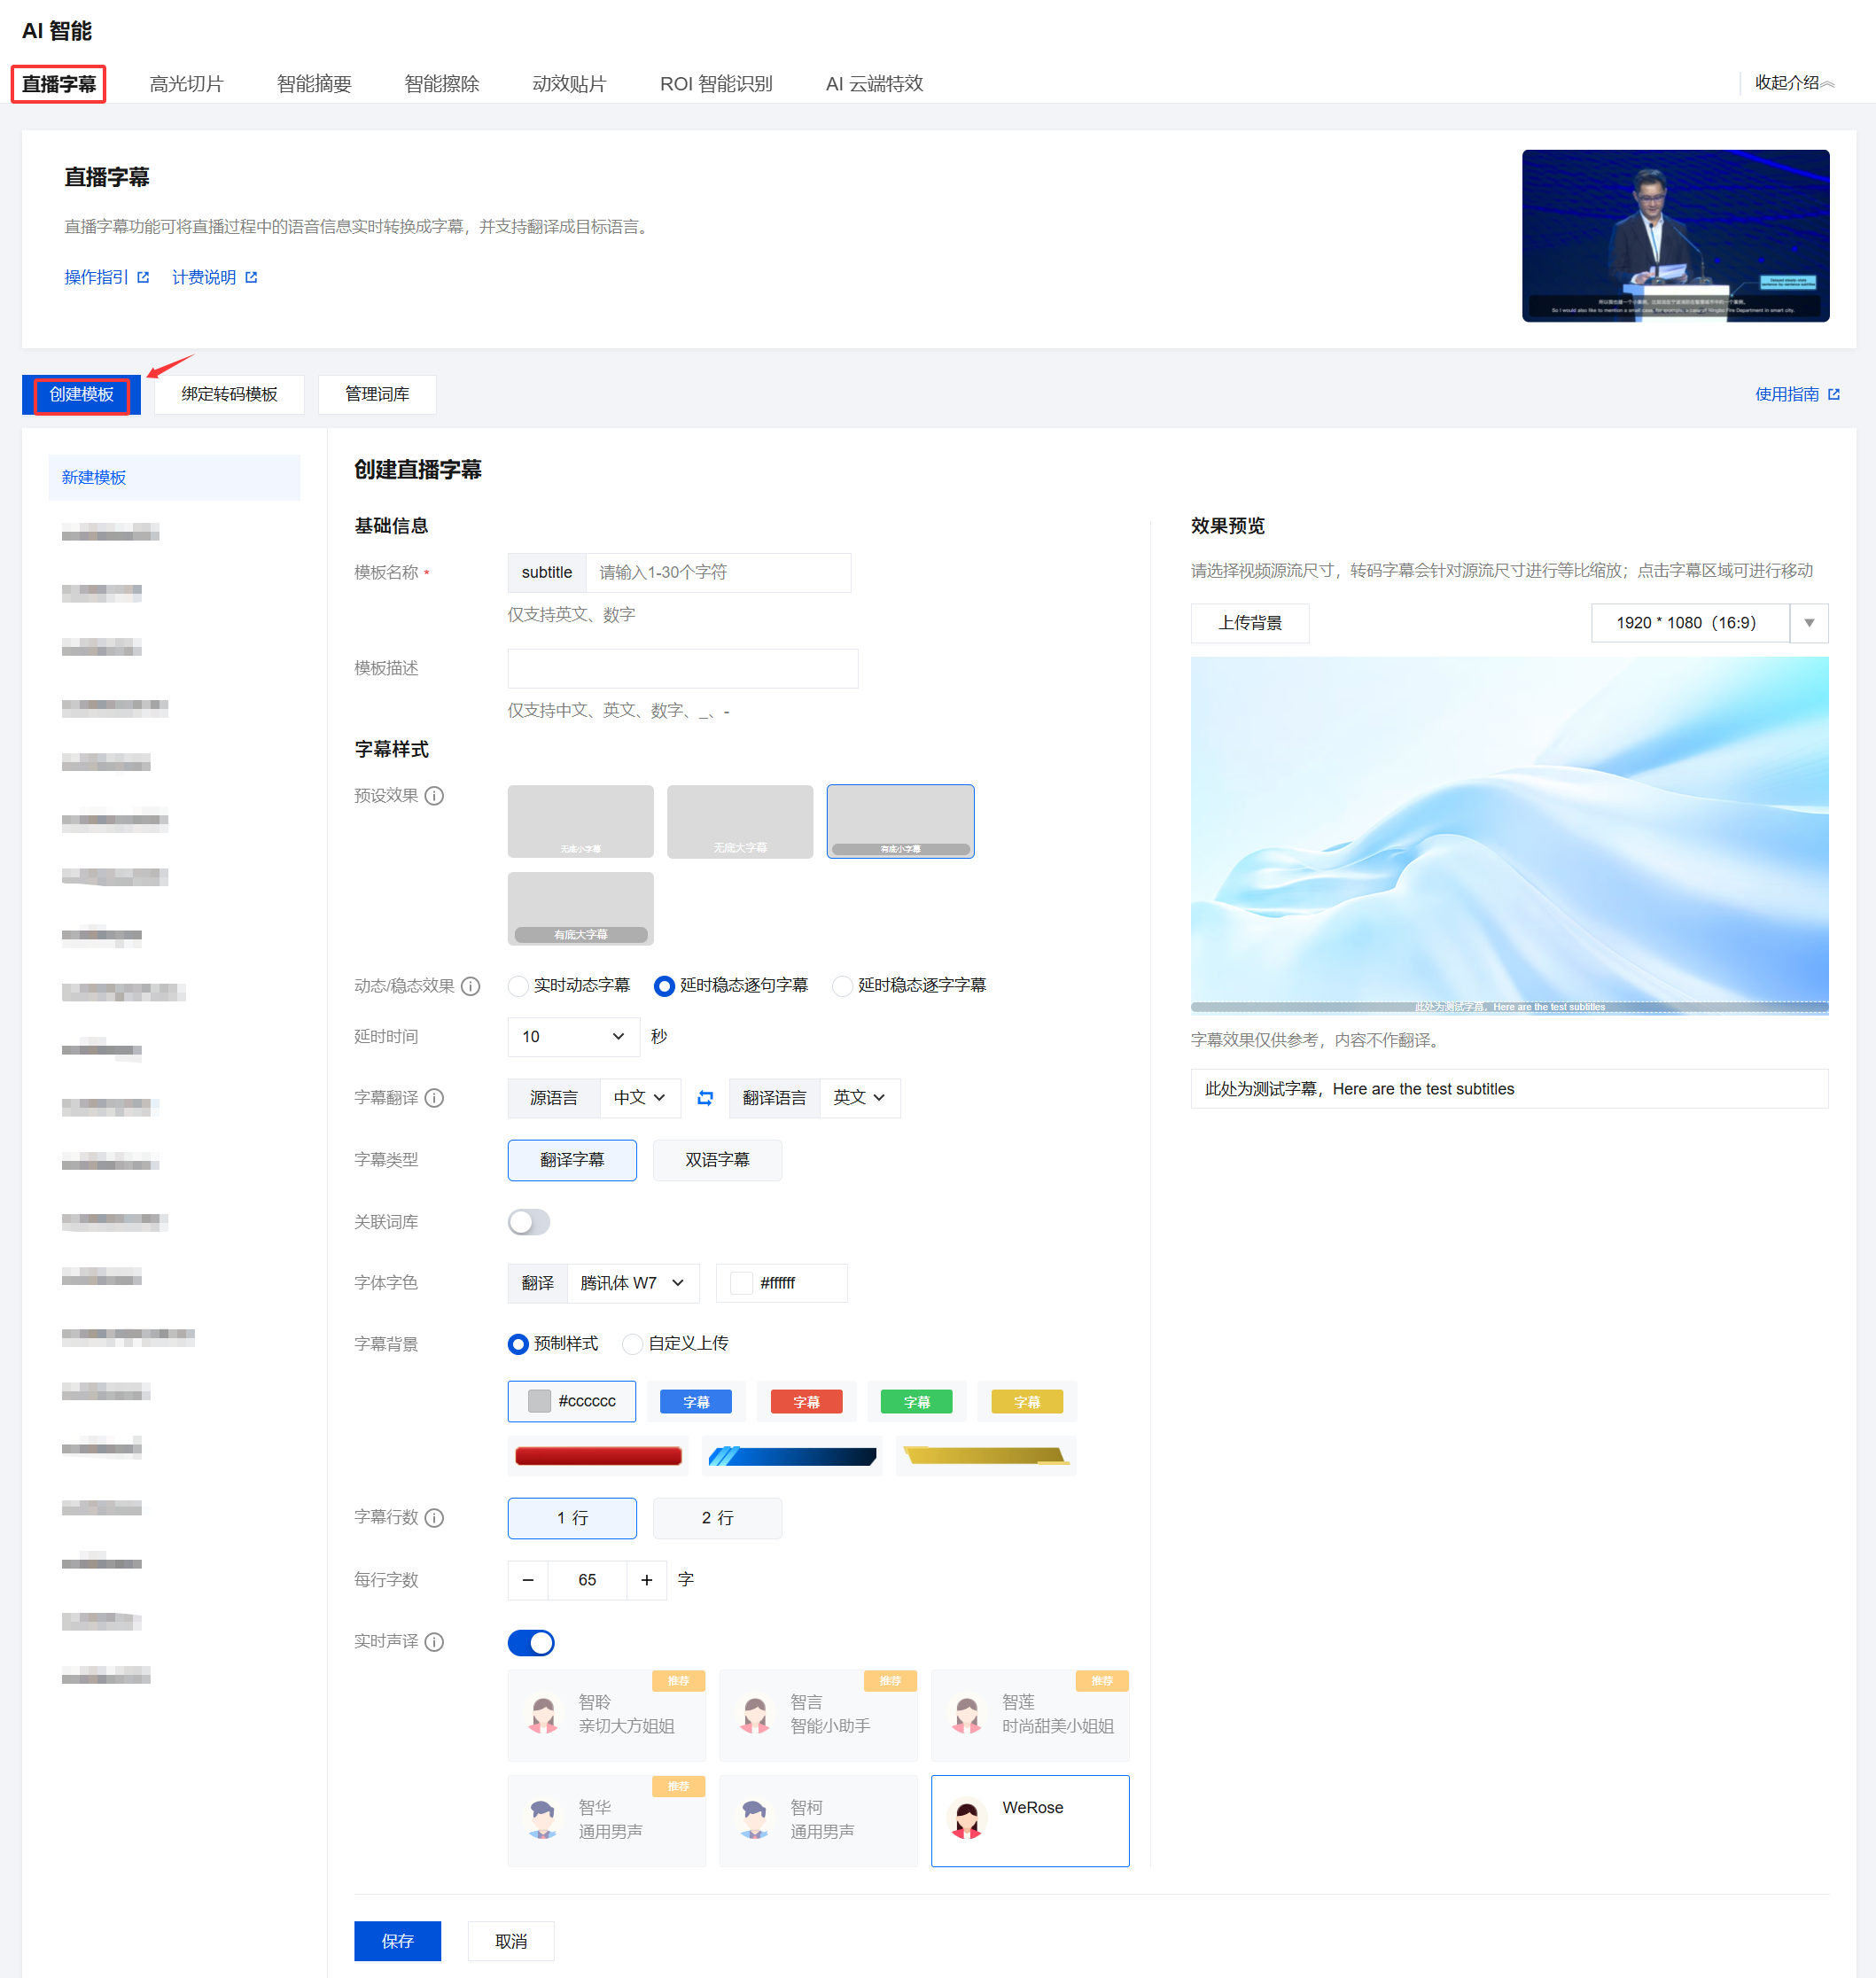This screenshot has height=1978, width=1876.
Task: Open the 延时时间 dropdown
Action: [x=573, y=1037]
